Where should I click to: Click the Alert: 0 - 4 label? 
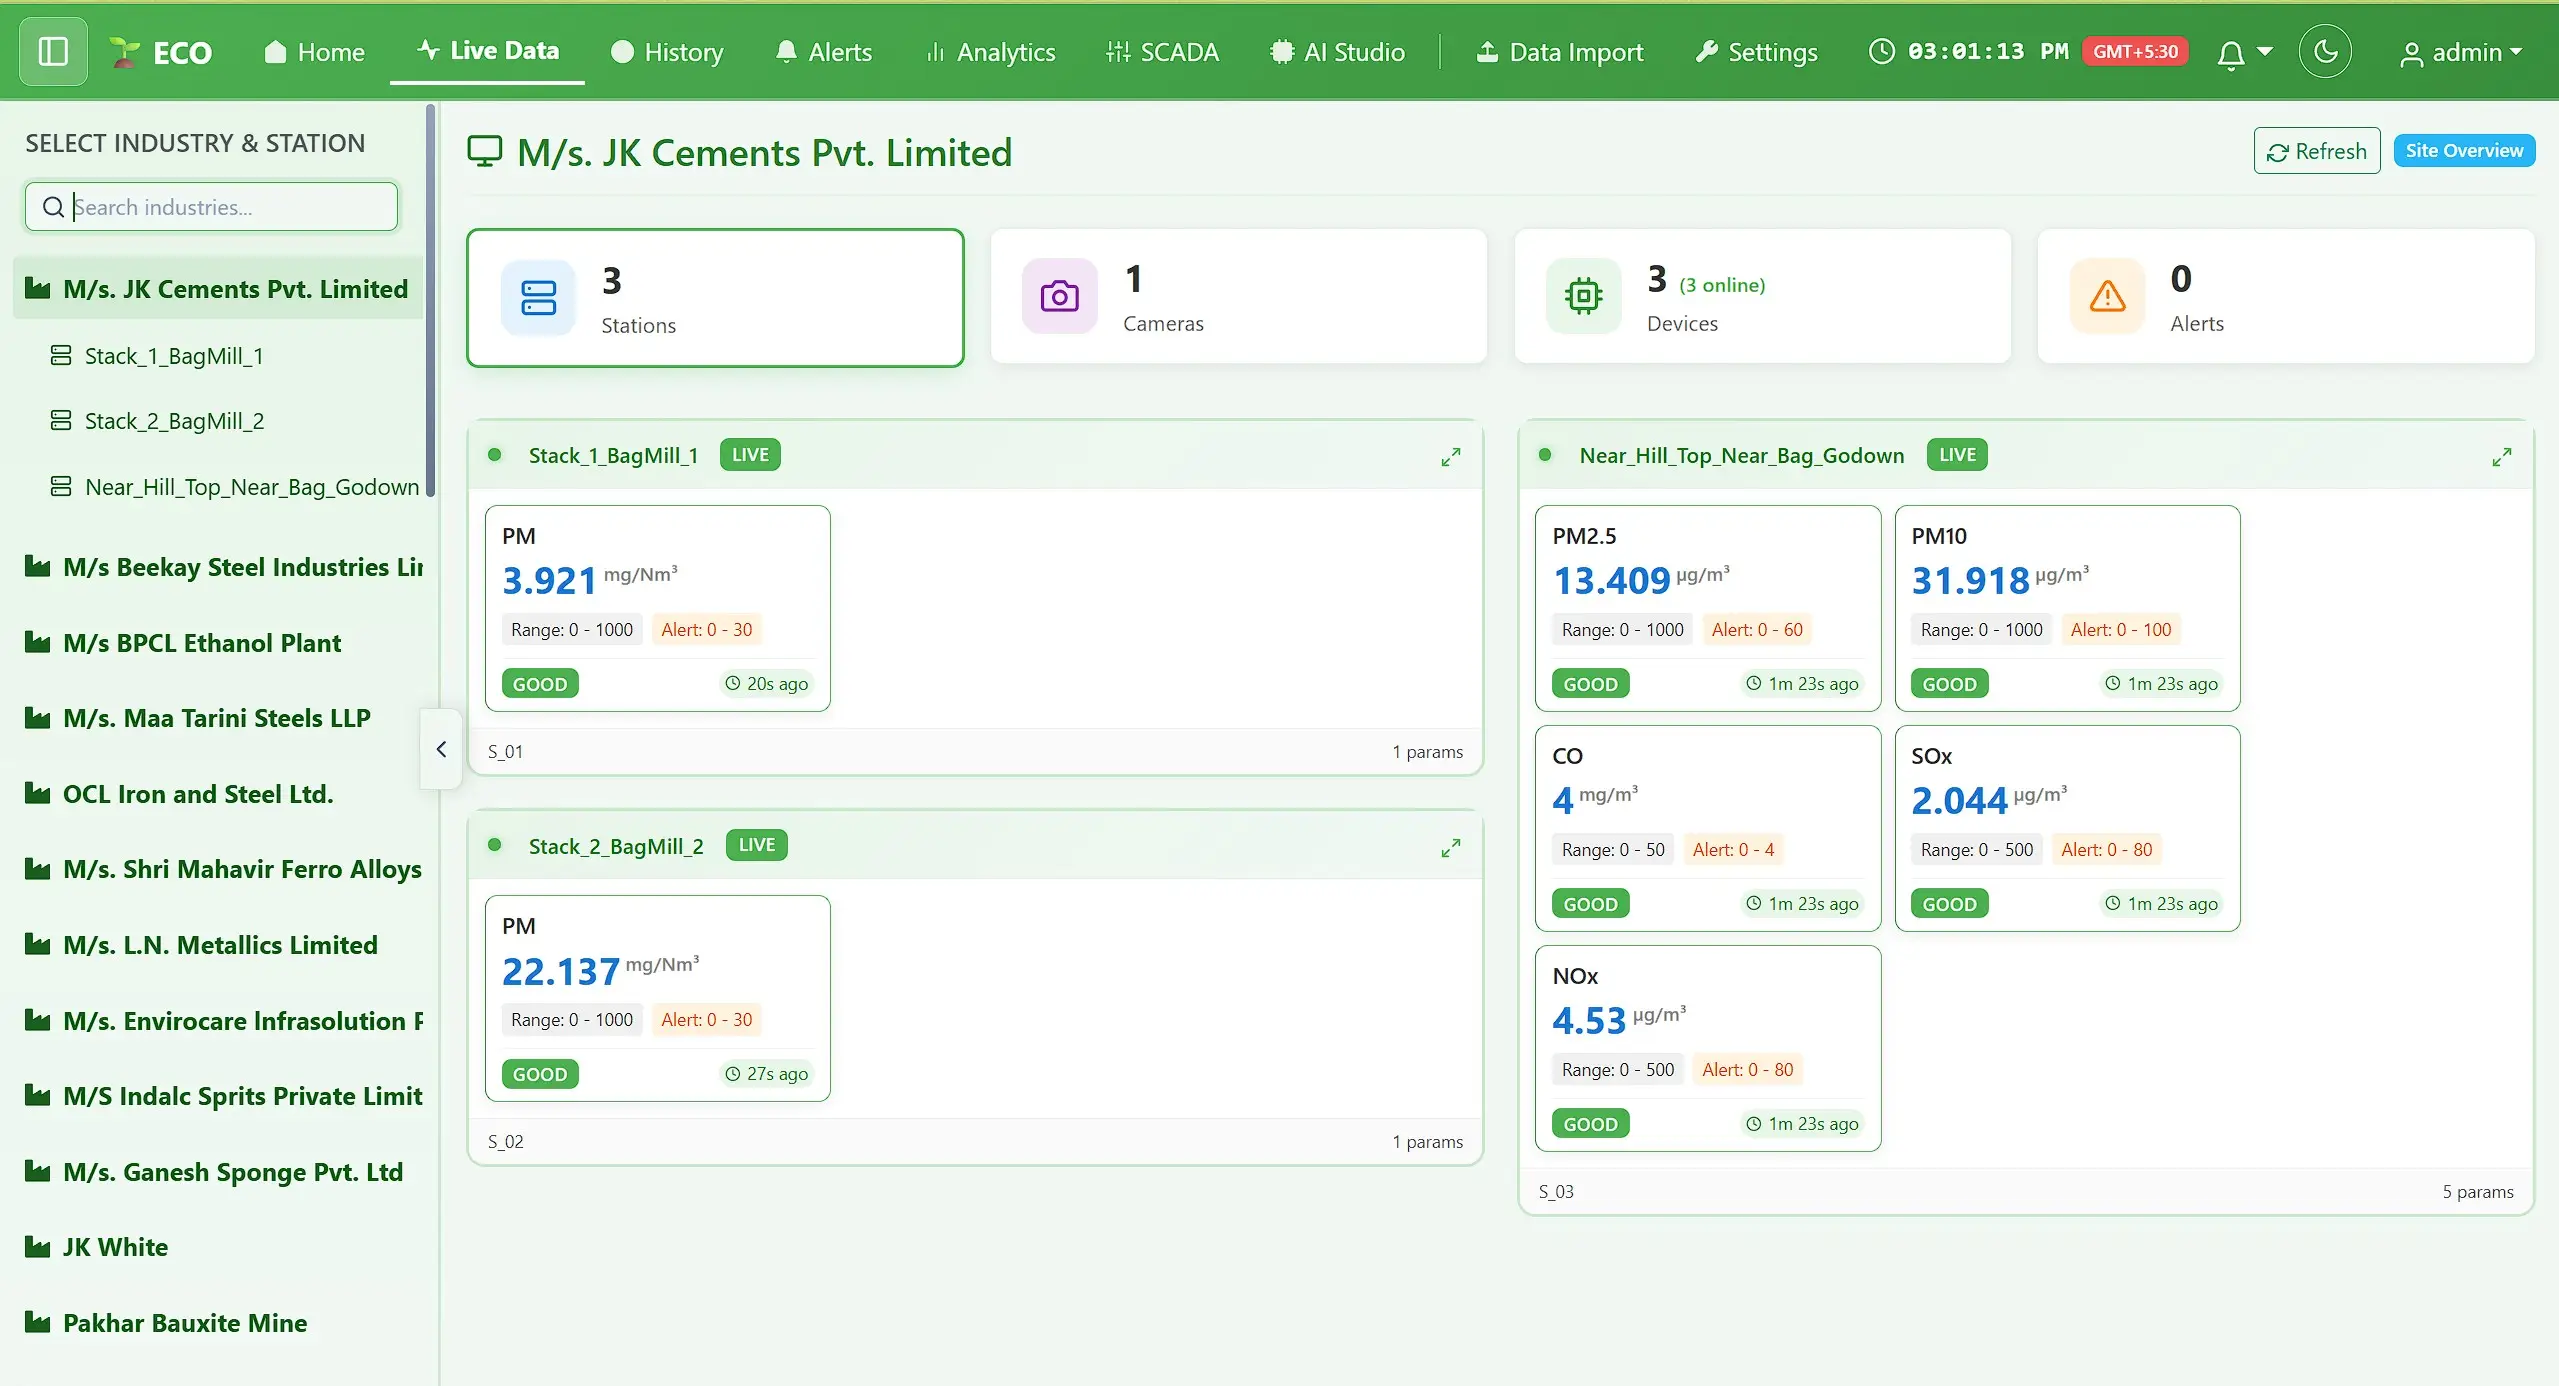(1733, 850)
